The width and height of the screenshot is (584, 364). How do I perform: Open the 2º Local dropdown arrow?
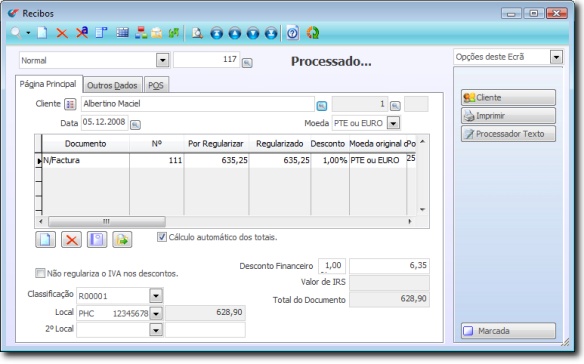click(156, 330)
